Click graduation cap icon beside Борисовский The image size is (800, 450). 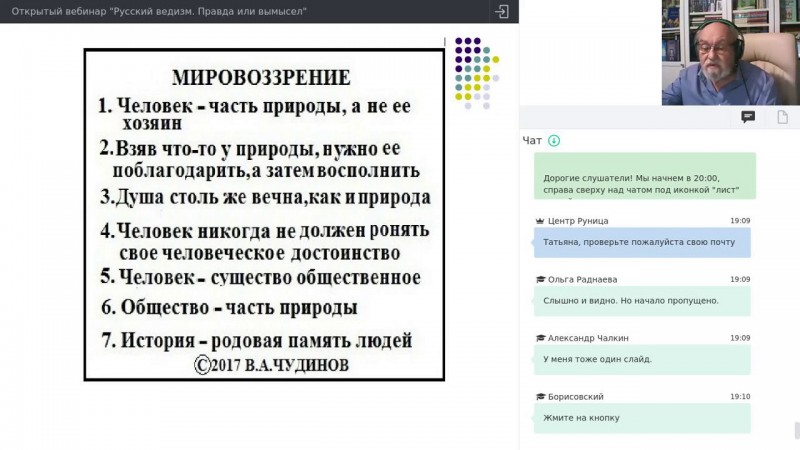[540, 396]
